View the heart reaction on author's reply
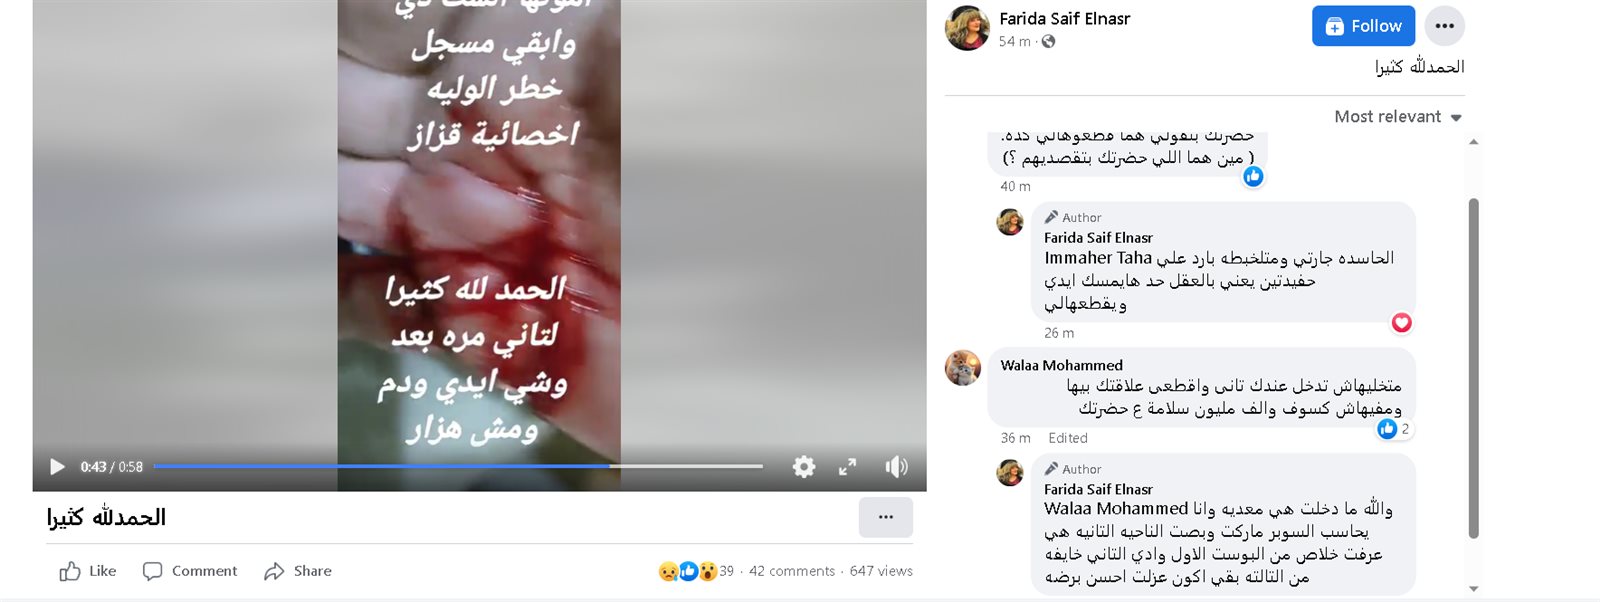The width and height of the screenshot is (1600, 602). coord(1401,322)
